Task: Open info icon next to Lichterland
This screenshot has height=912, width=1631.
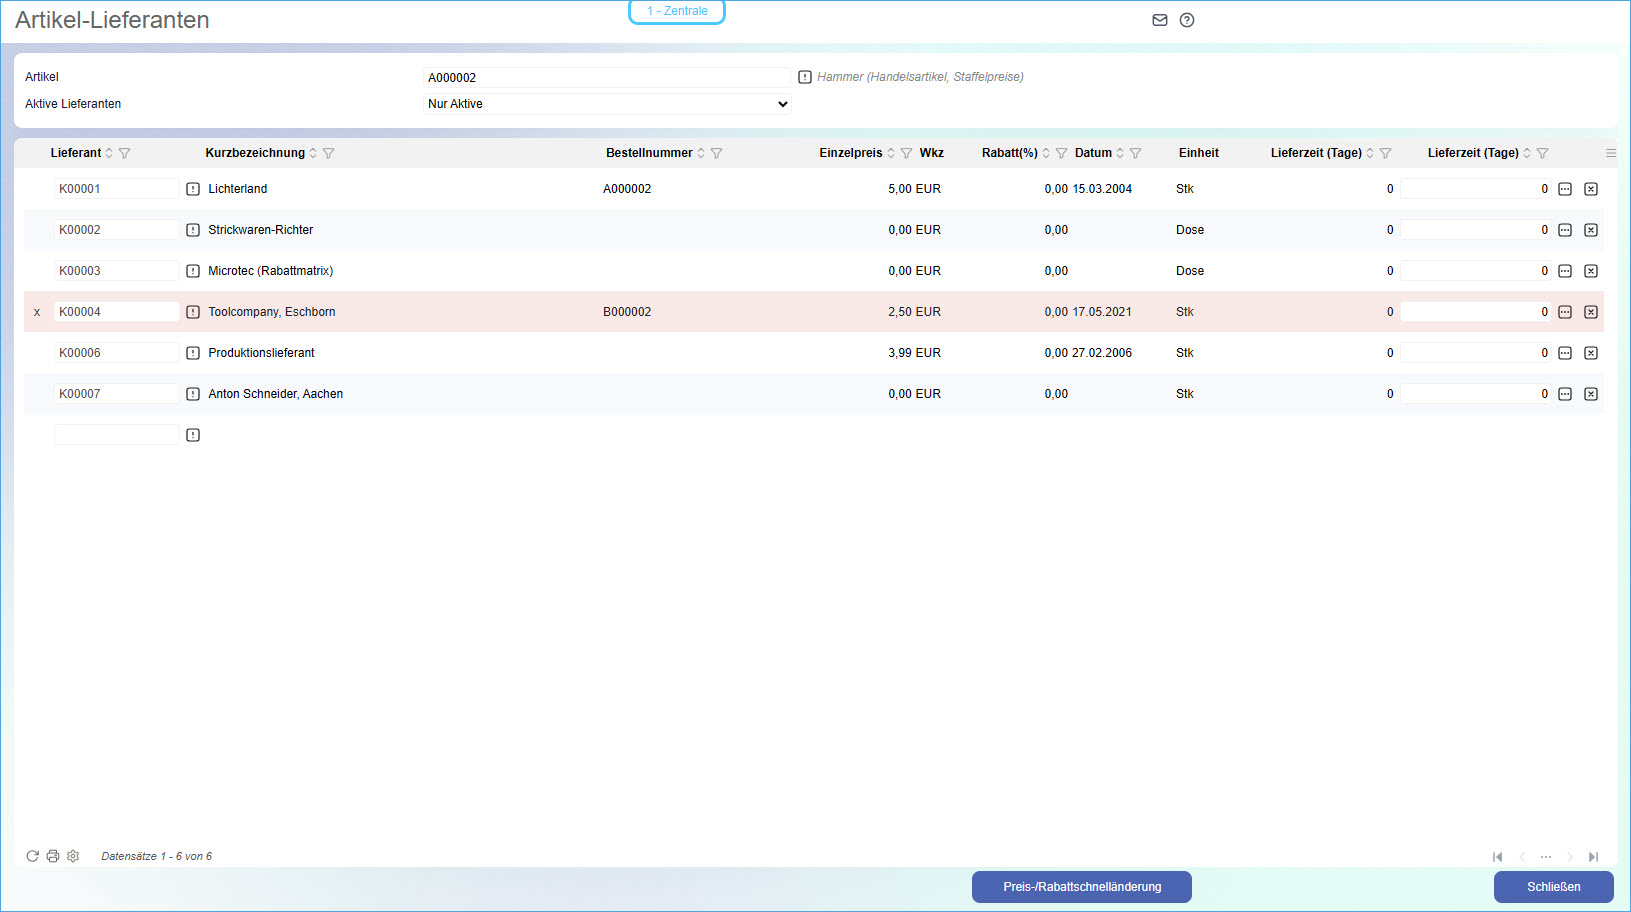Action: click(x=193, y=189)
